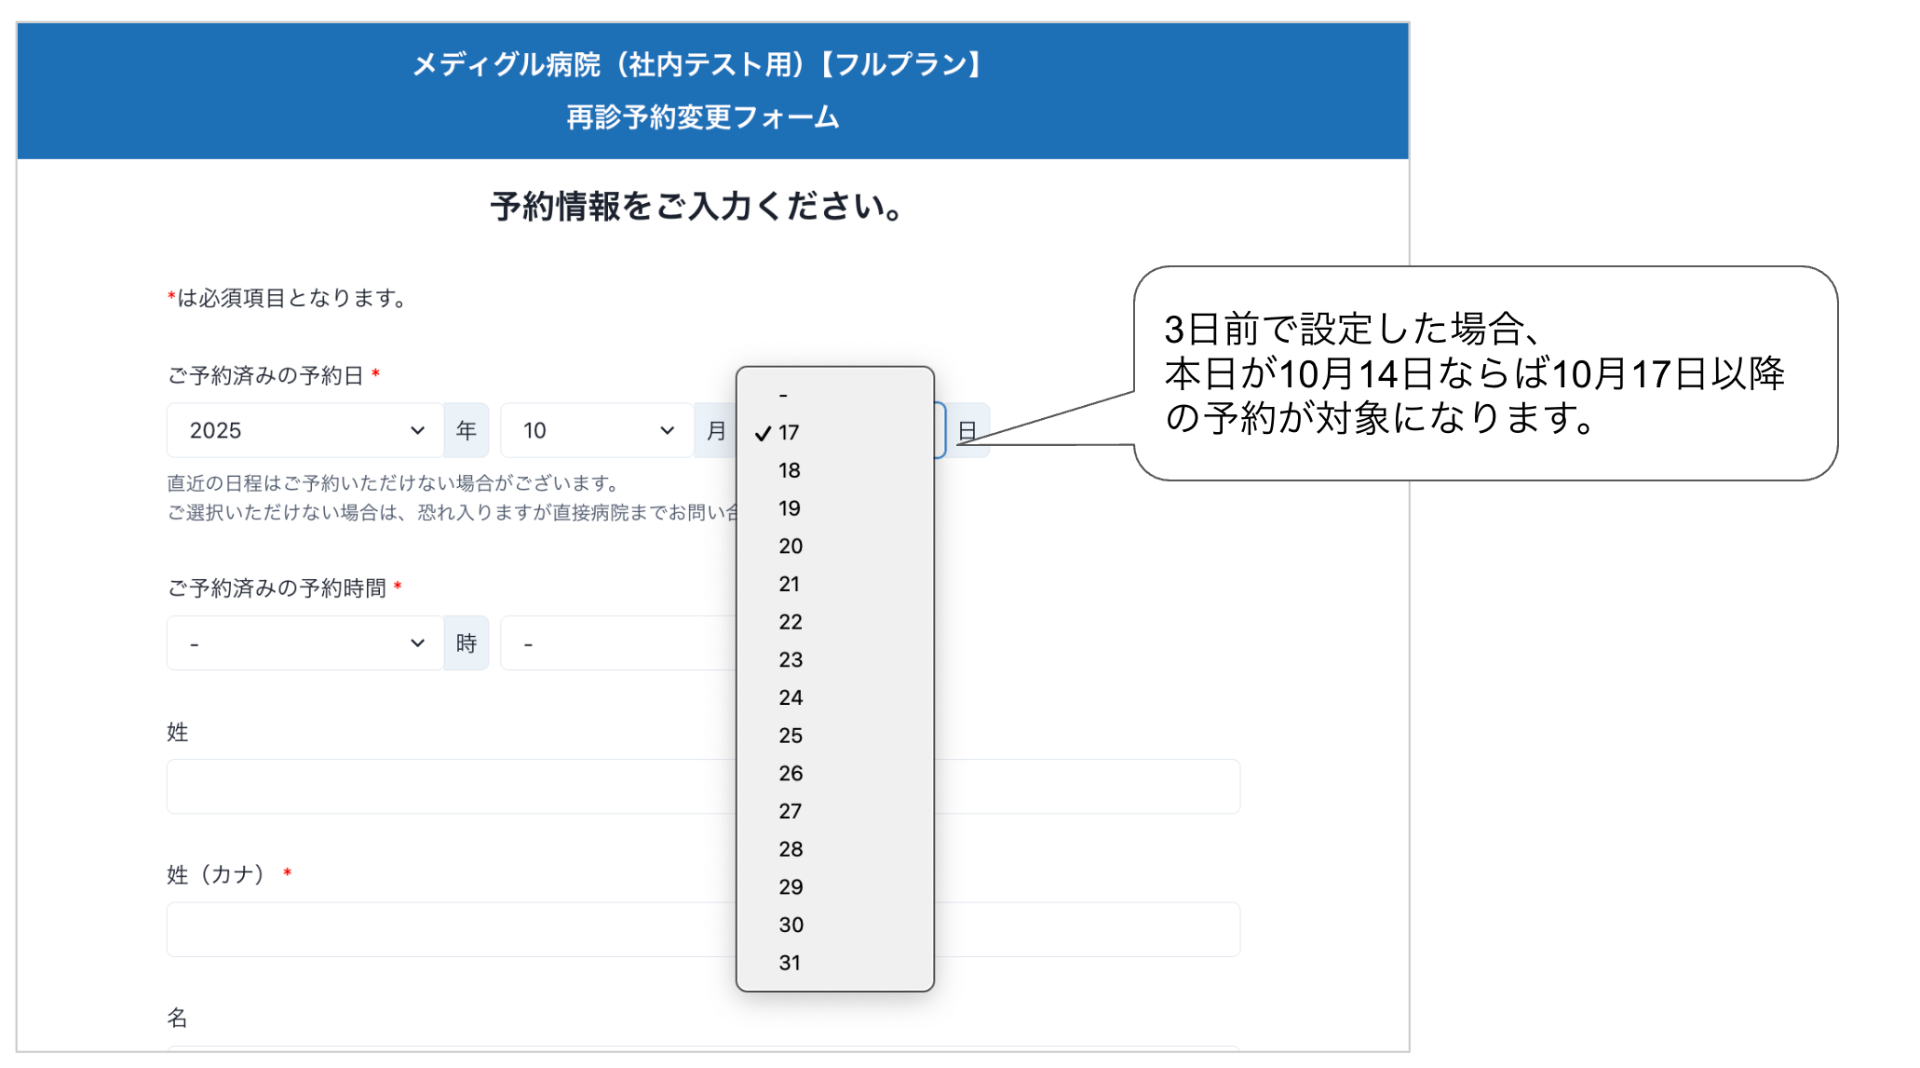Choose day 24 in the dropdown list
Screen dimensions: 1920x1068
point(834,698)
